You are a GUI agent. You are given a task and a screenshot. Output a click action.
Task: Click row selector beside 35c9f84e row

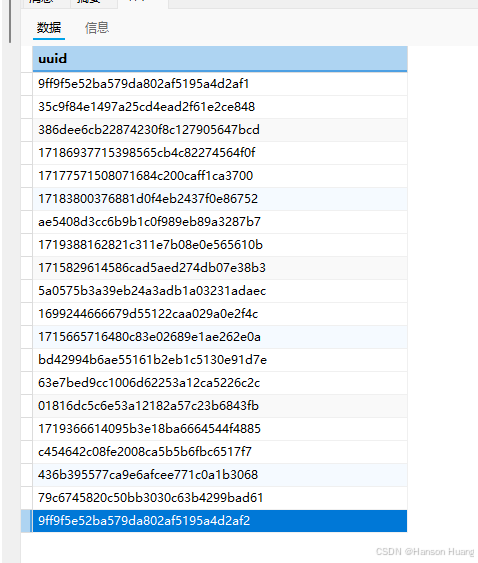pos(27,107)
